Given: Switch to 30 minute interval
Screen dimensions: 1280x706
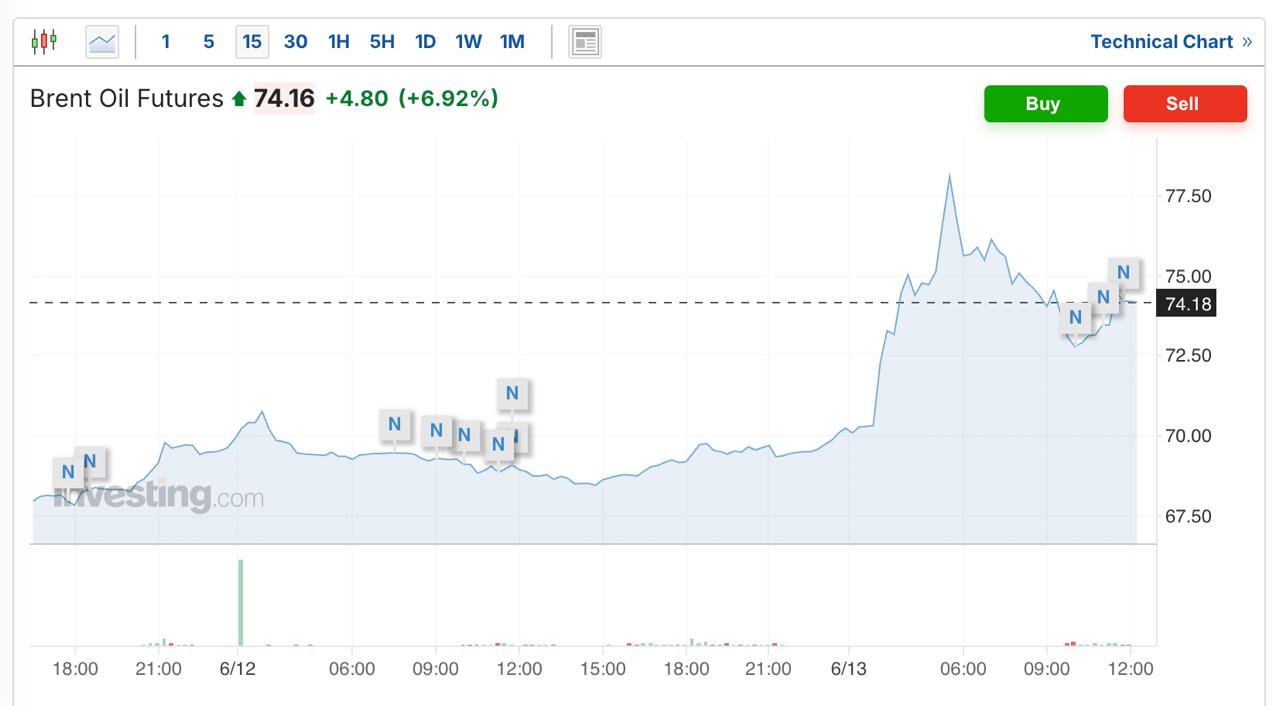Looking at the screenshot, I should (295, 41).
